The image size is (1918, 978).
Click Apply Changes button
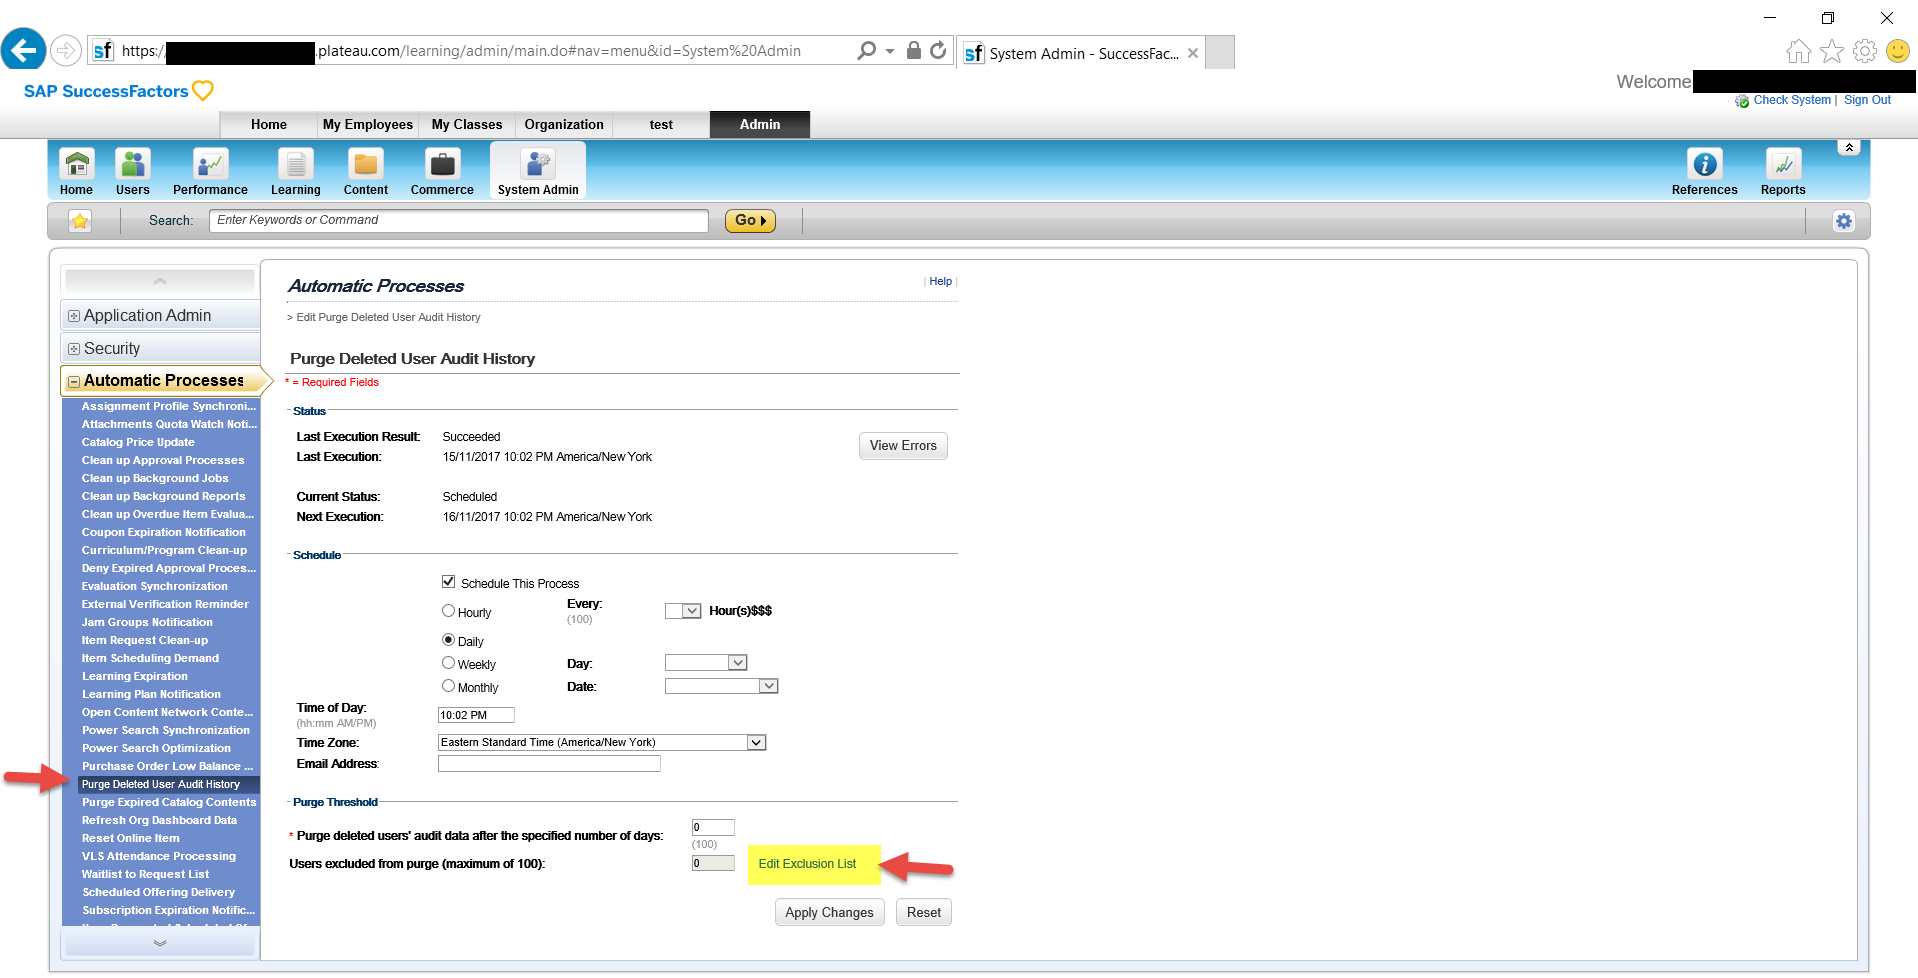pyautogui.click(x=829, y=912)
